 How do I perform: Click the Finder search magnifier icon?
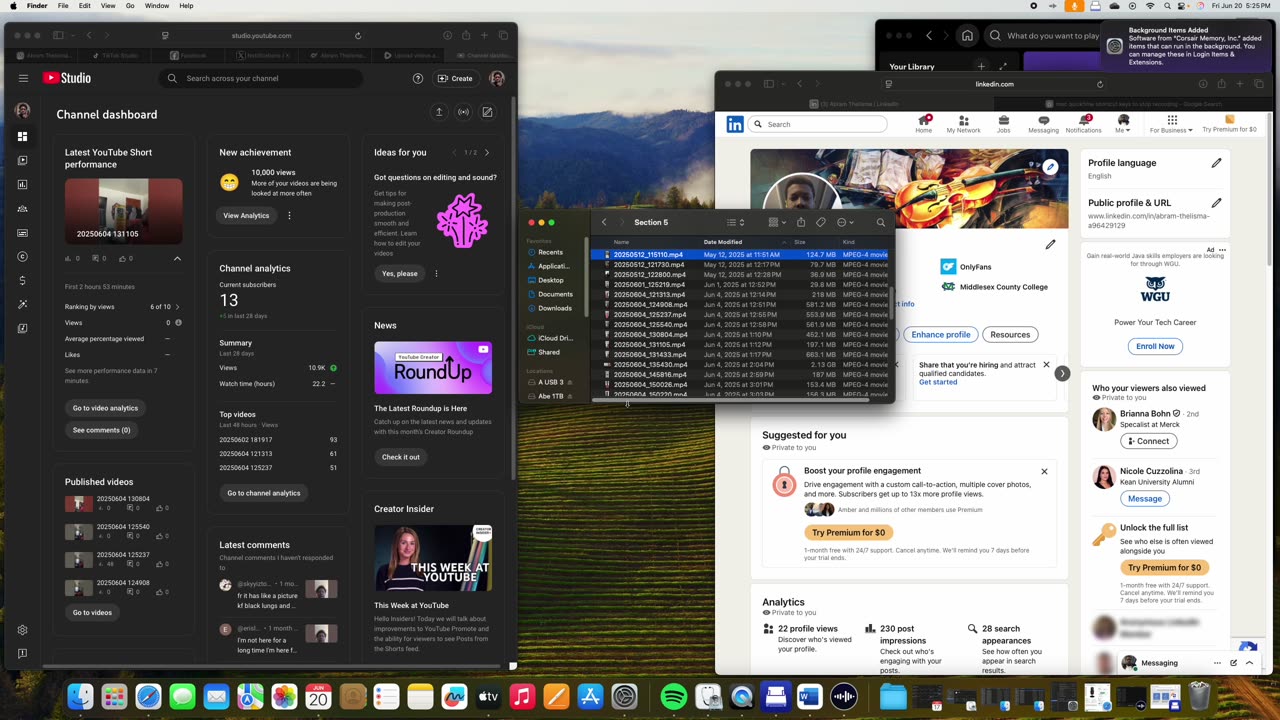click(x=881, y=222)
